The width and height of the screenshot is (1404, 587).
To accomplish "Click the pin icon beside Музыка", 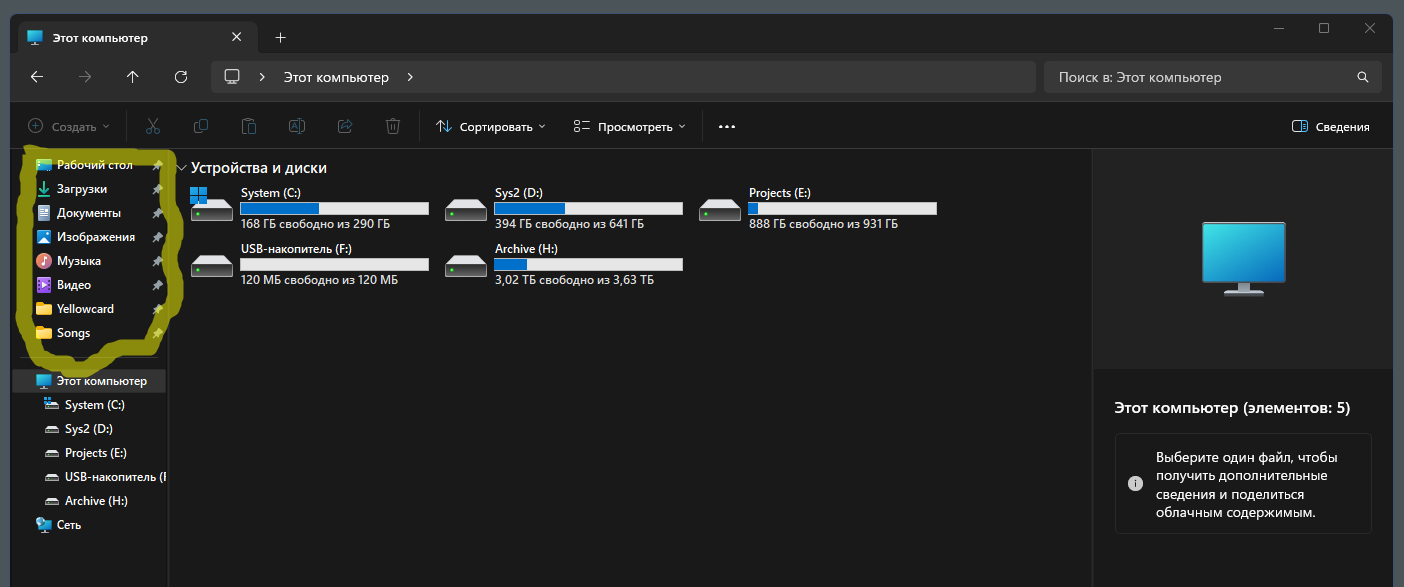I will (157, 261).
